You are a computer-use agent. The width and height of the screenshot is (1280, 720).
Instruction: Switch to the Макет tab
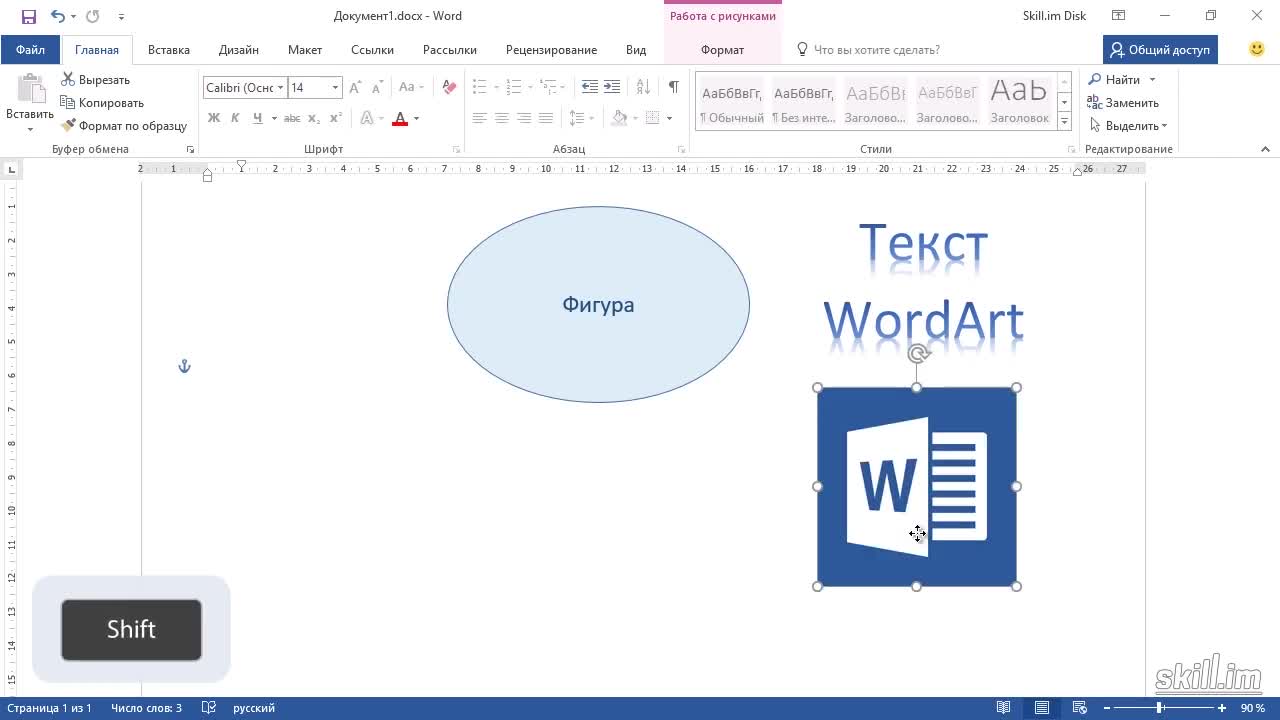point(305,49)
